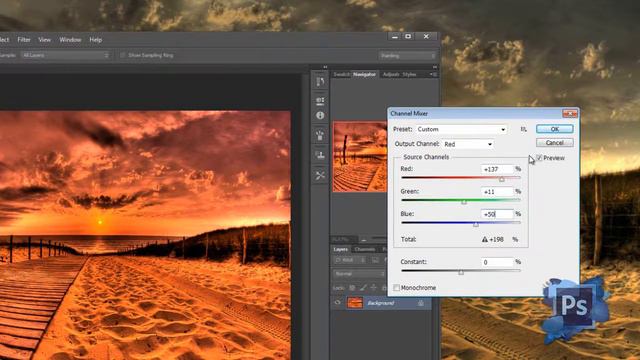
Task: Select the Navigator tab
Action: [364, 74]
